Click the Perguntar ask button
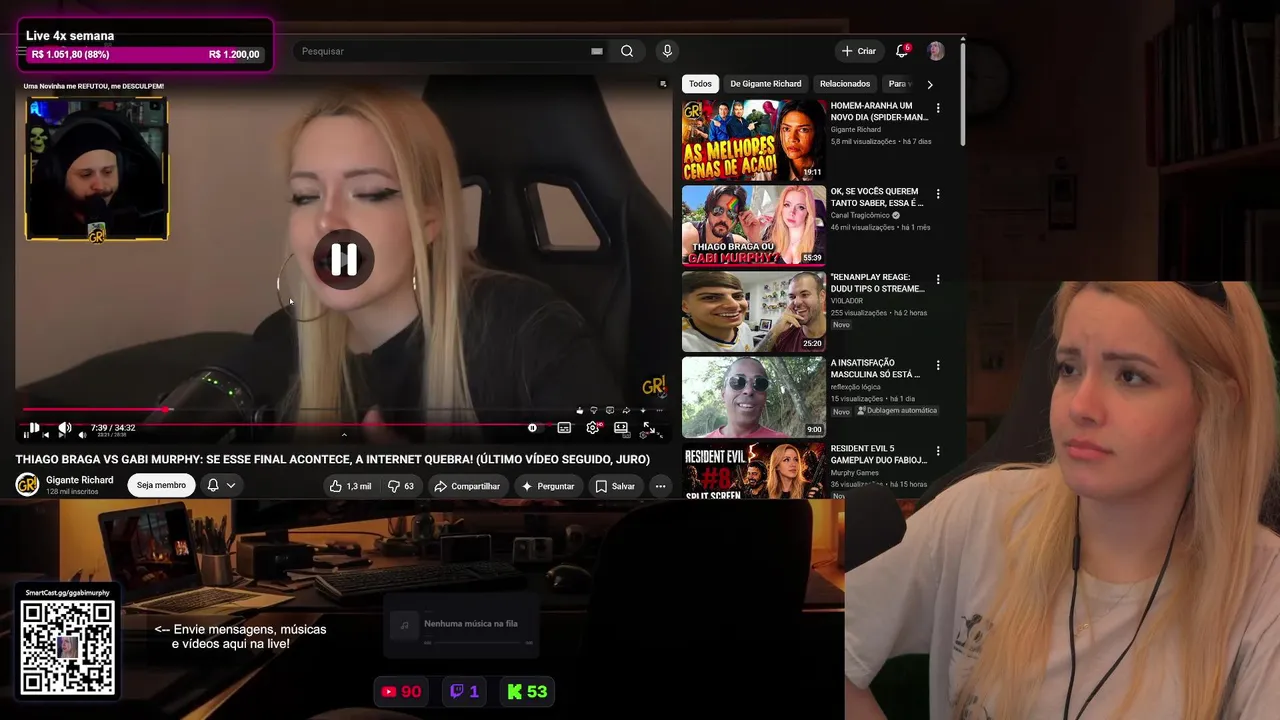Screen dimensions: 1280x720 (548, 486)
